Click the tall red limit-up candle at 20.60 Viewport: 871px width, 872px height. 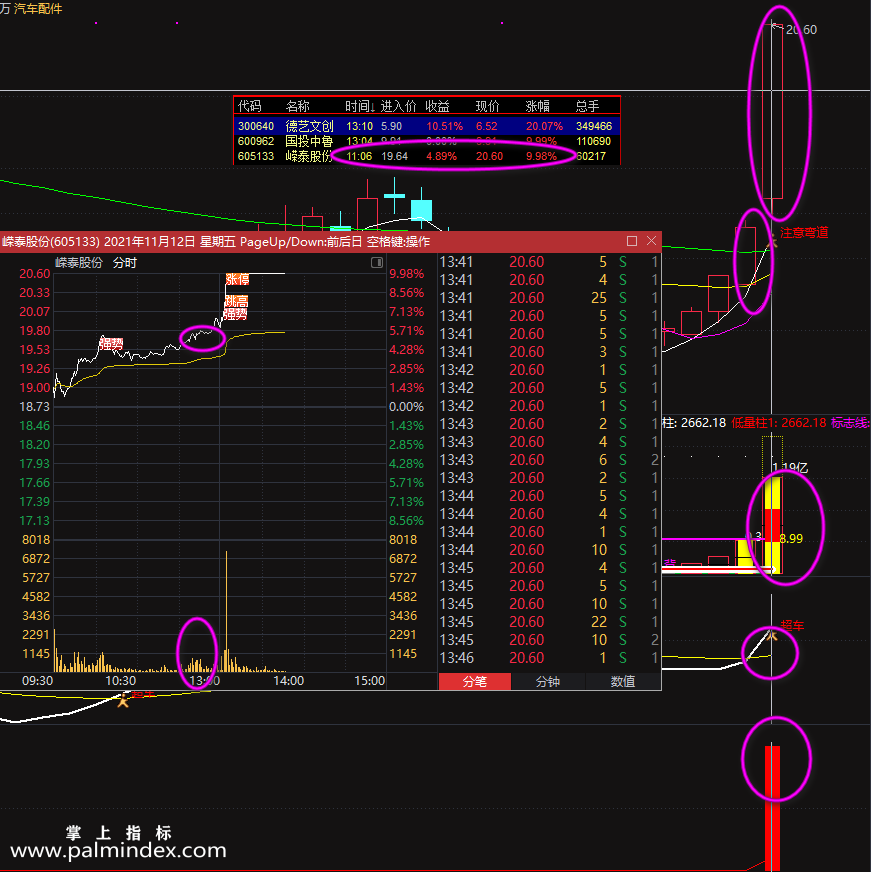click(772, 111)
